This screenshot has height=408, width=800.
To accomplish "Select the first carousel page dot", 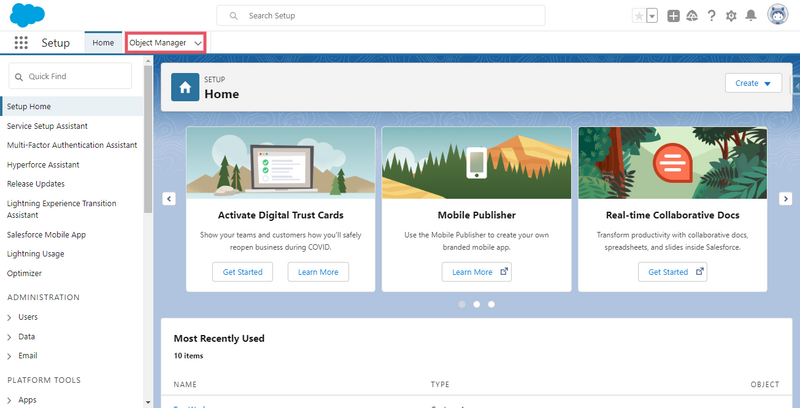I will 462,304.
